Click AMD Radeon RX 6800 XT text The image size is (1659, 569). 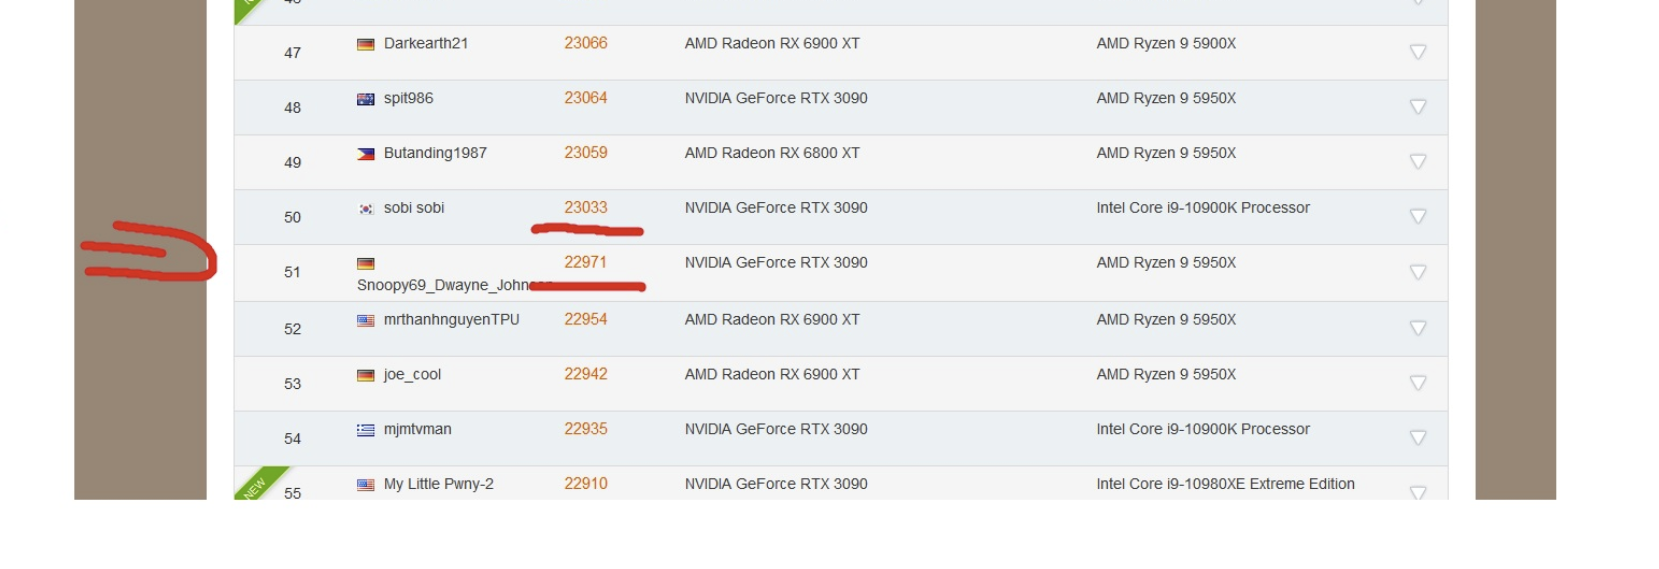pos(772,153)
